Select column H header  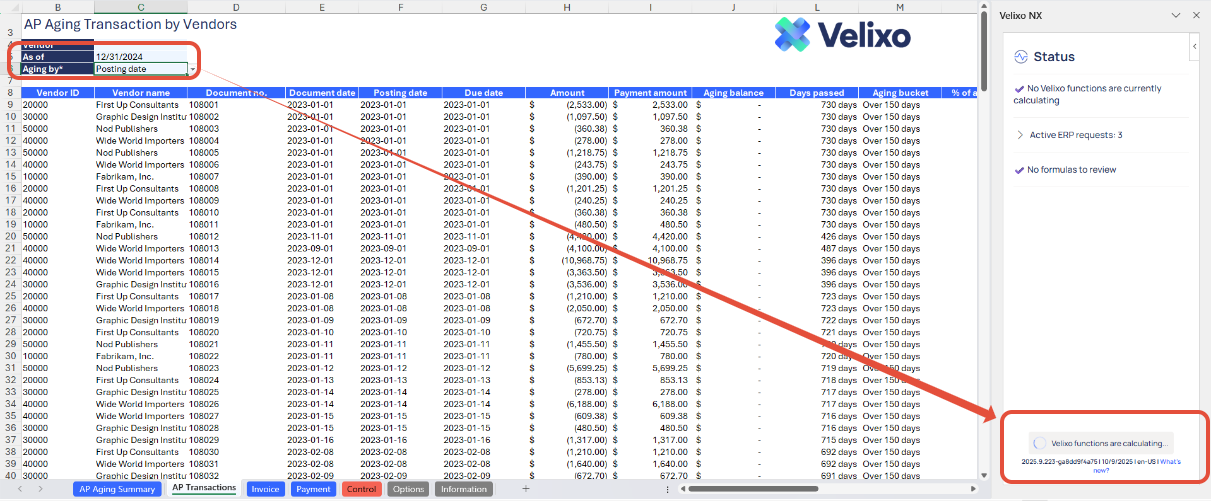tap(567, 7)
